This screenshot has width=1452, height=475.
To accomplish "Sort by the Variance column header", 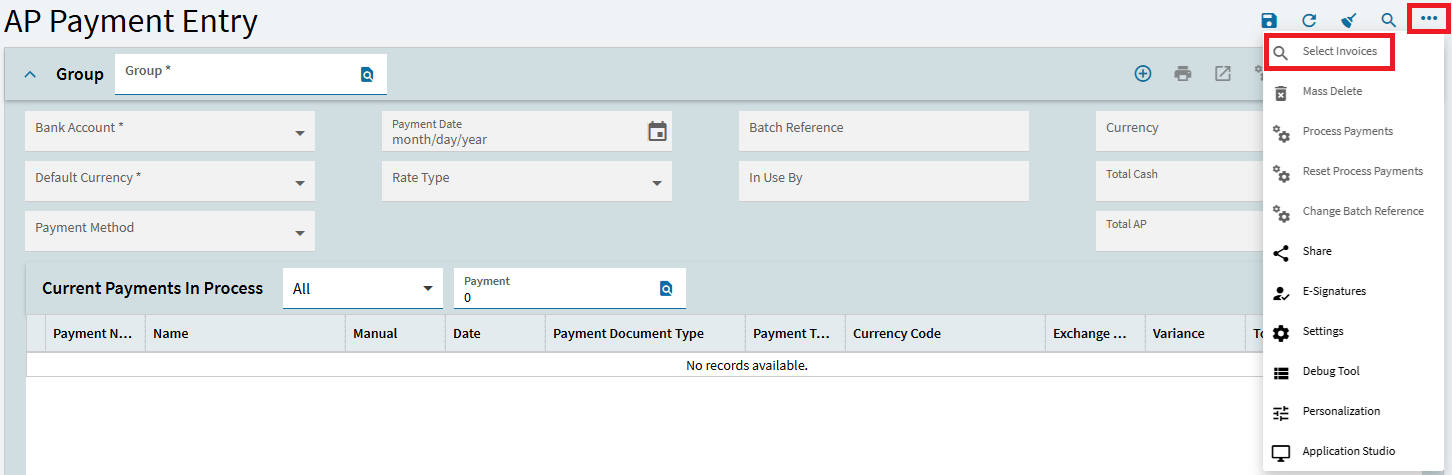I will coord(1195,334).
